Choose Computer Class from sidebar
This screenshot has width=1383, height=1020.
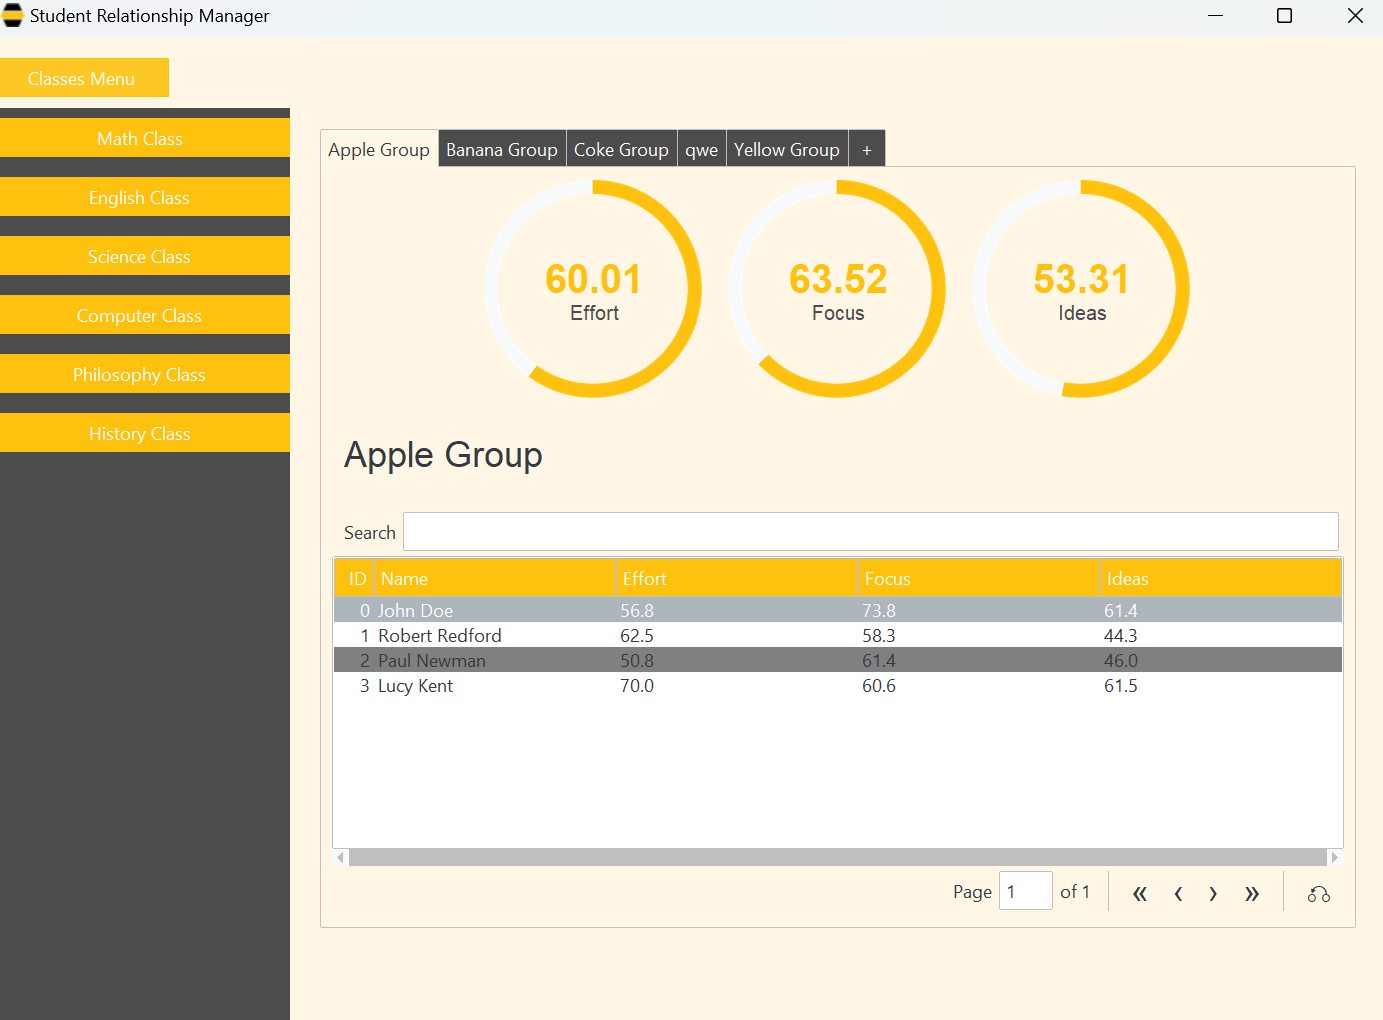click(x=145, y=315)
